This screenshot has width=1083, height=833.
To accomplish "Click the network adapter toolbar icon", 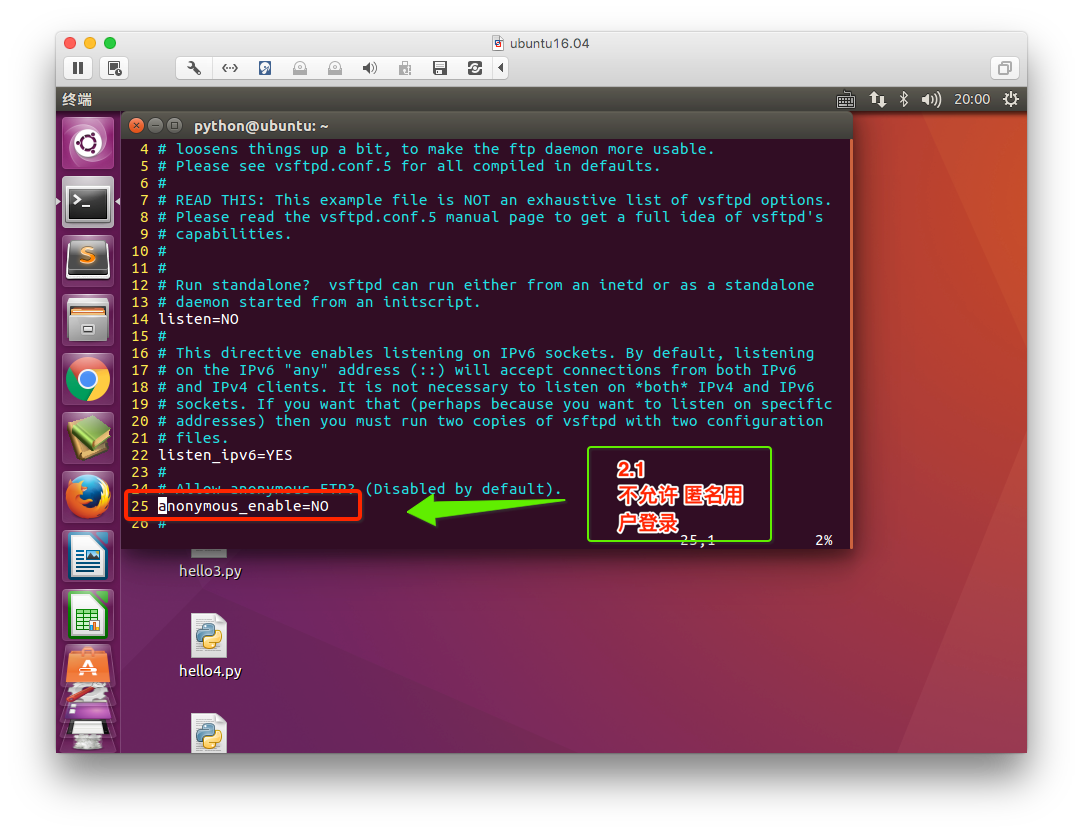I will (230, 68).
